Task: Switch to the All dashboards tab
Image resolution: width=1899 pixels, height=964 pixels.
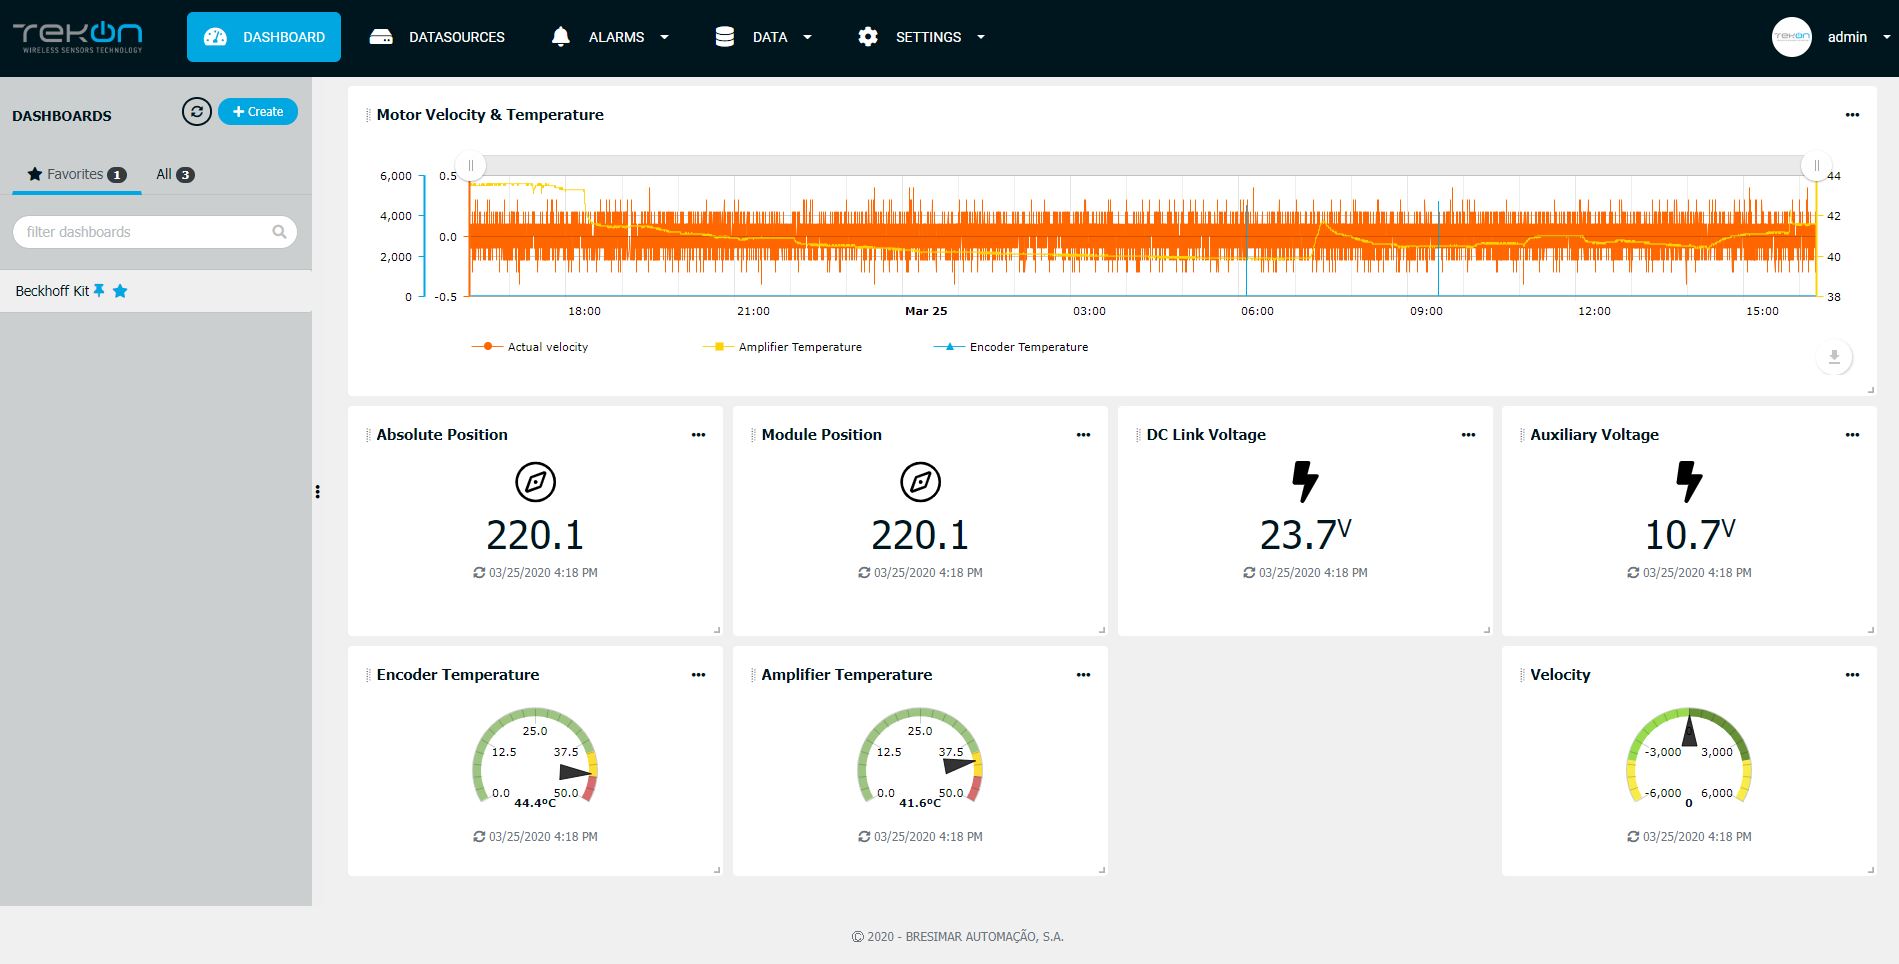Action: click(175, 174)
